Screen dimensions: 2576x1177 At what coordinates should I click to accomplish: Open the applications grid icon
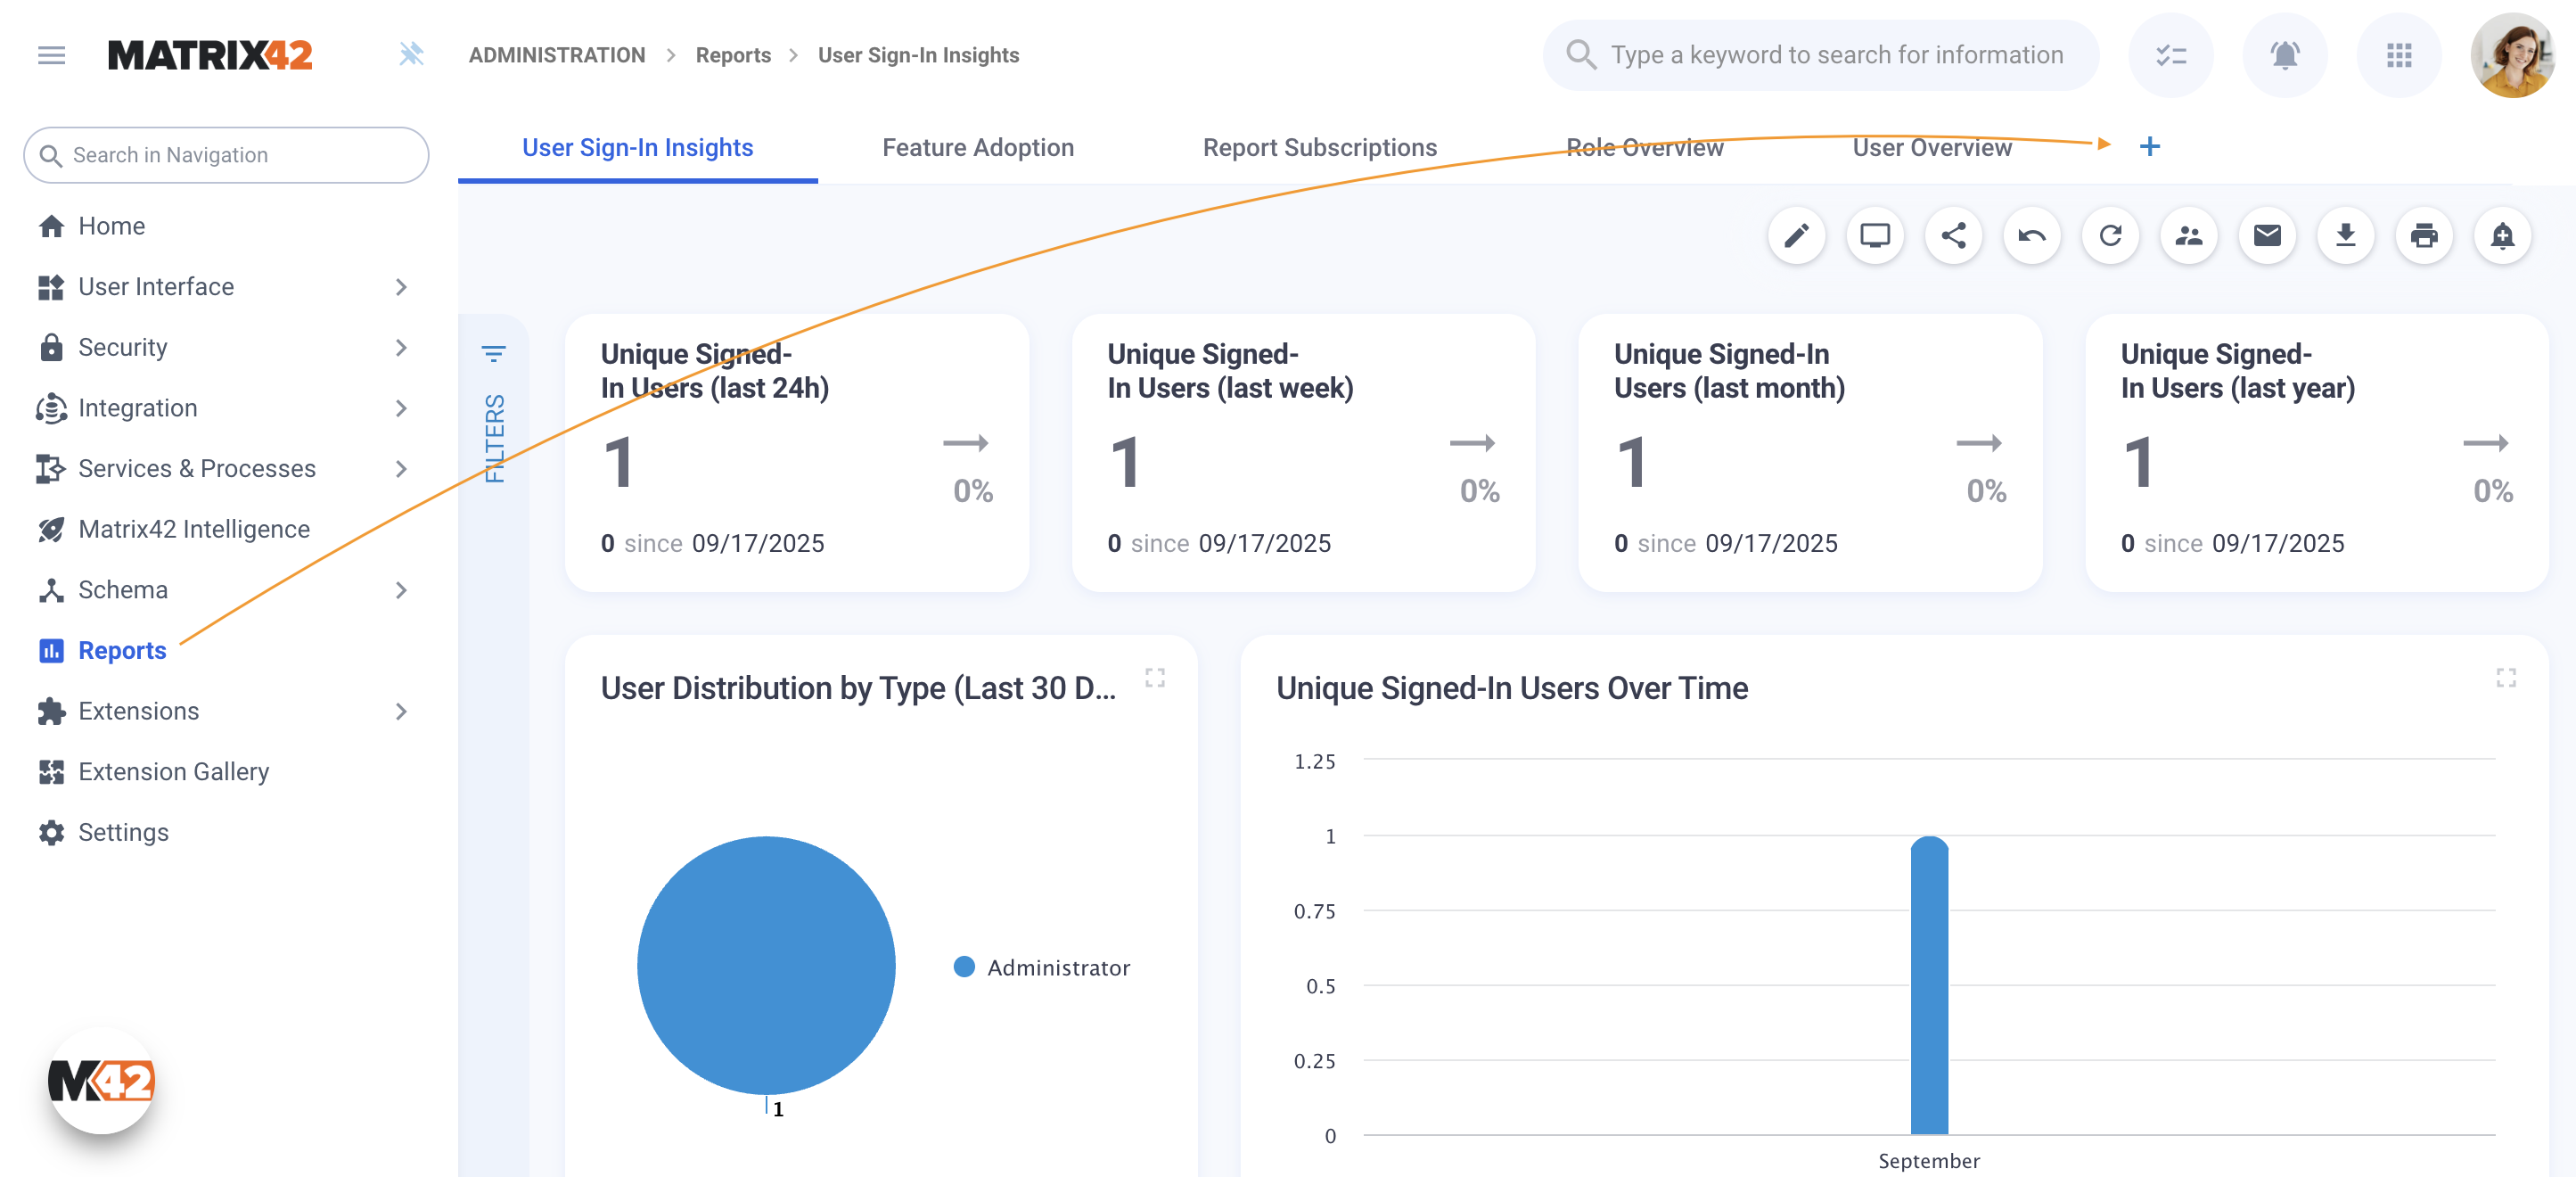click(x=2398, y=55)
